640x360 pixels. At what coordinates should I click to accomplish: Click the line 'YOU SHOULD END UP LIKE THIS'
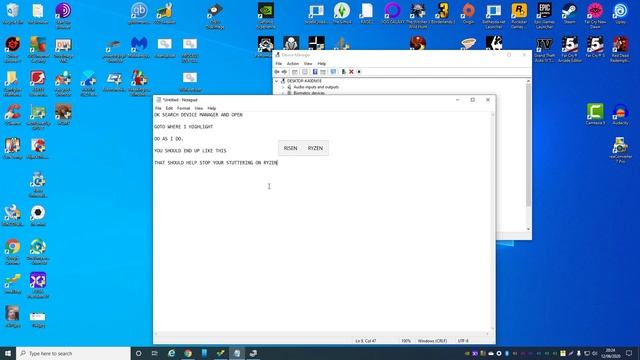click(x=190, y=151)
